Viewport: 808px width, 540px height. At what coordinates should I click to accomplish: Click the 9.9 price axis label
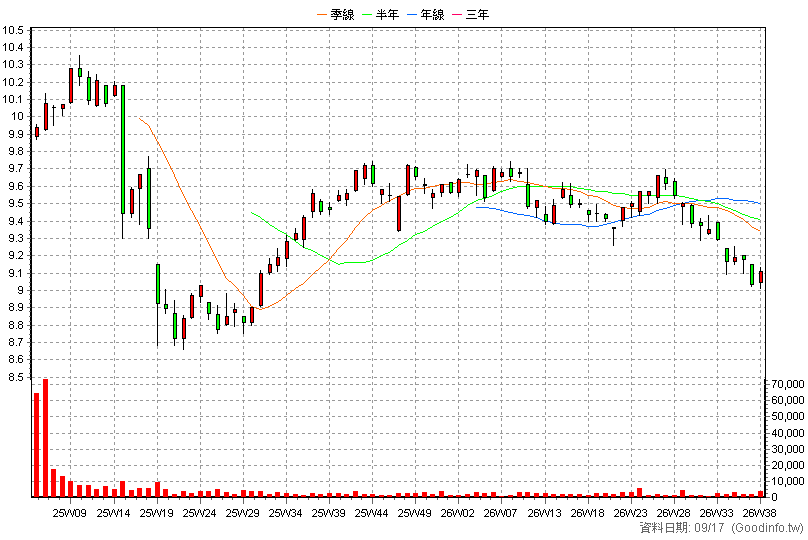tap(16, 134)
